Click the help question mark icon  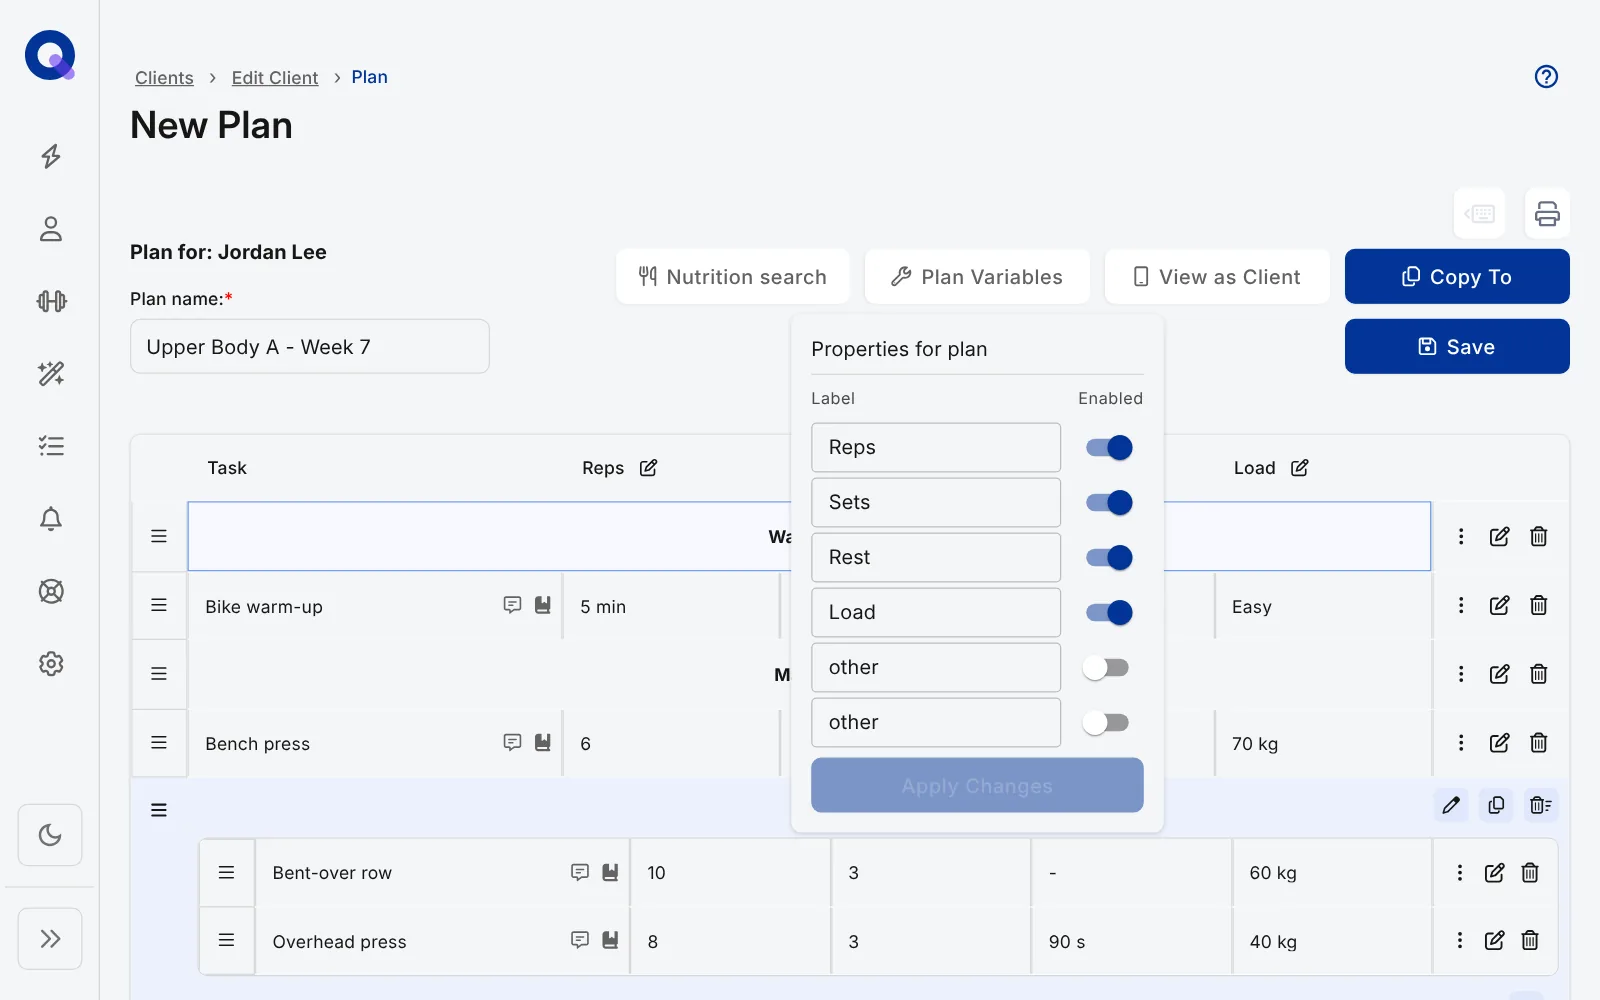(1546, 77)
